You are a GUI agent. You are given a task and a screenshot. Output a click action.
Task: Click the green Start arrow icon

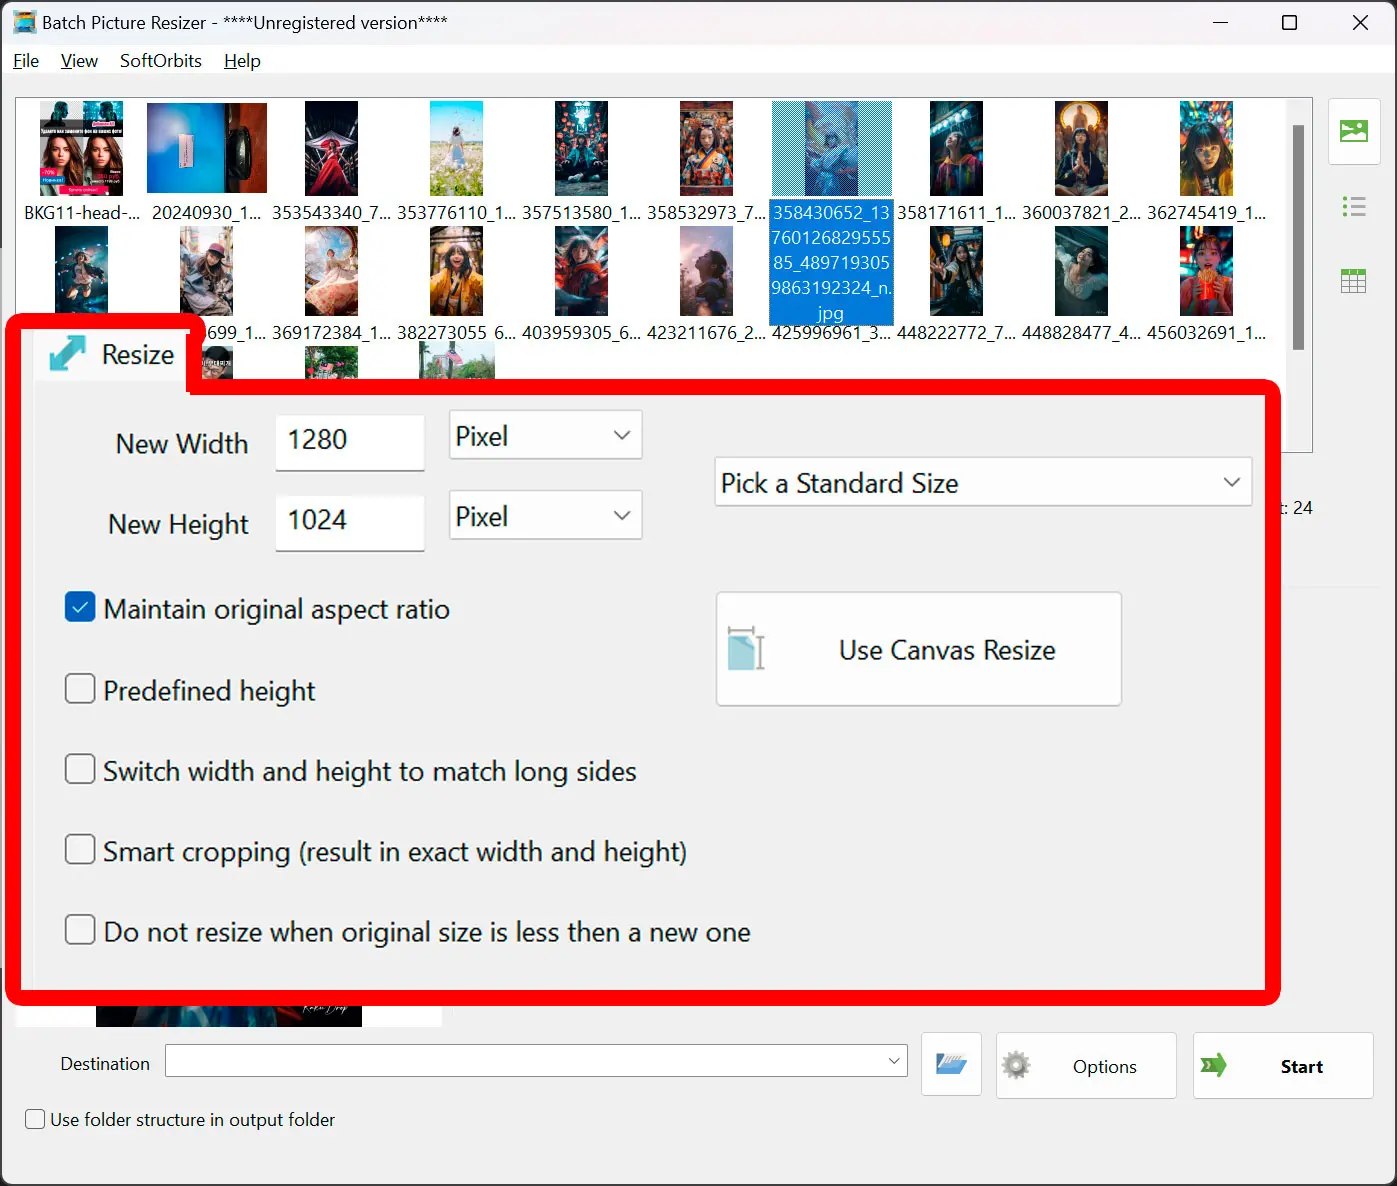(1214, 1066)
